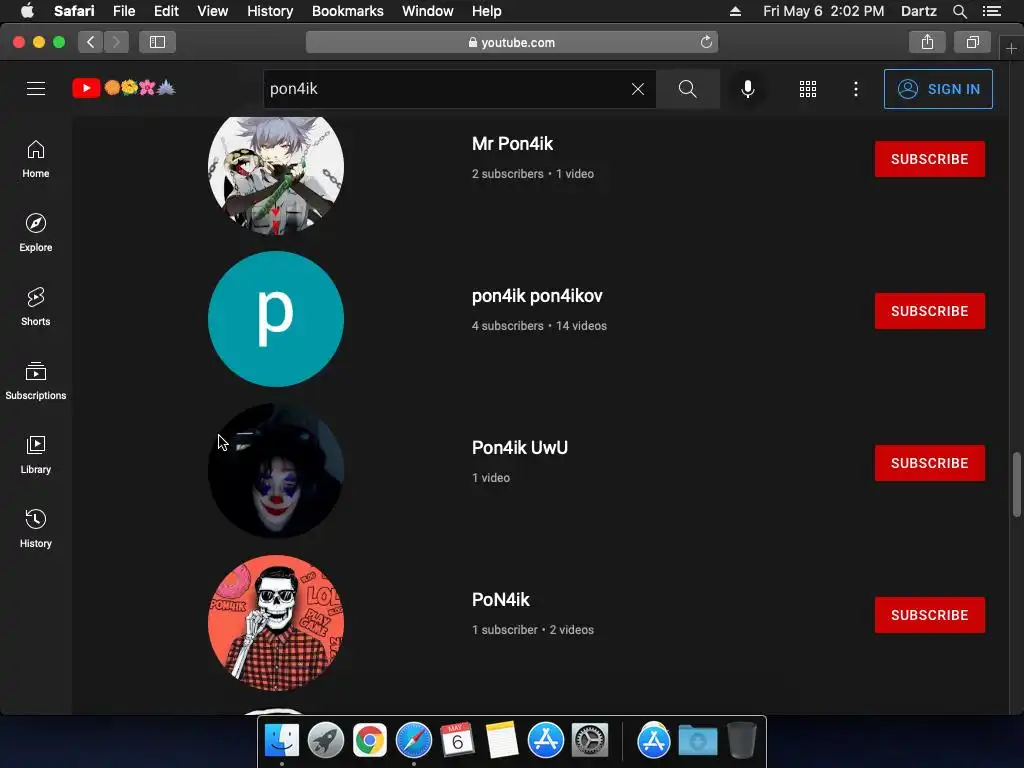Open the YouTube hamburger guide menu
This screenshot has width=1024, height=768.
coord(36,89)
